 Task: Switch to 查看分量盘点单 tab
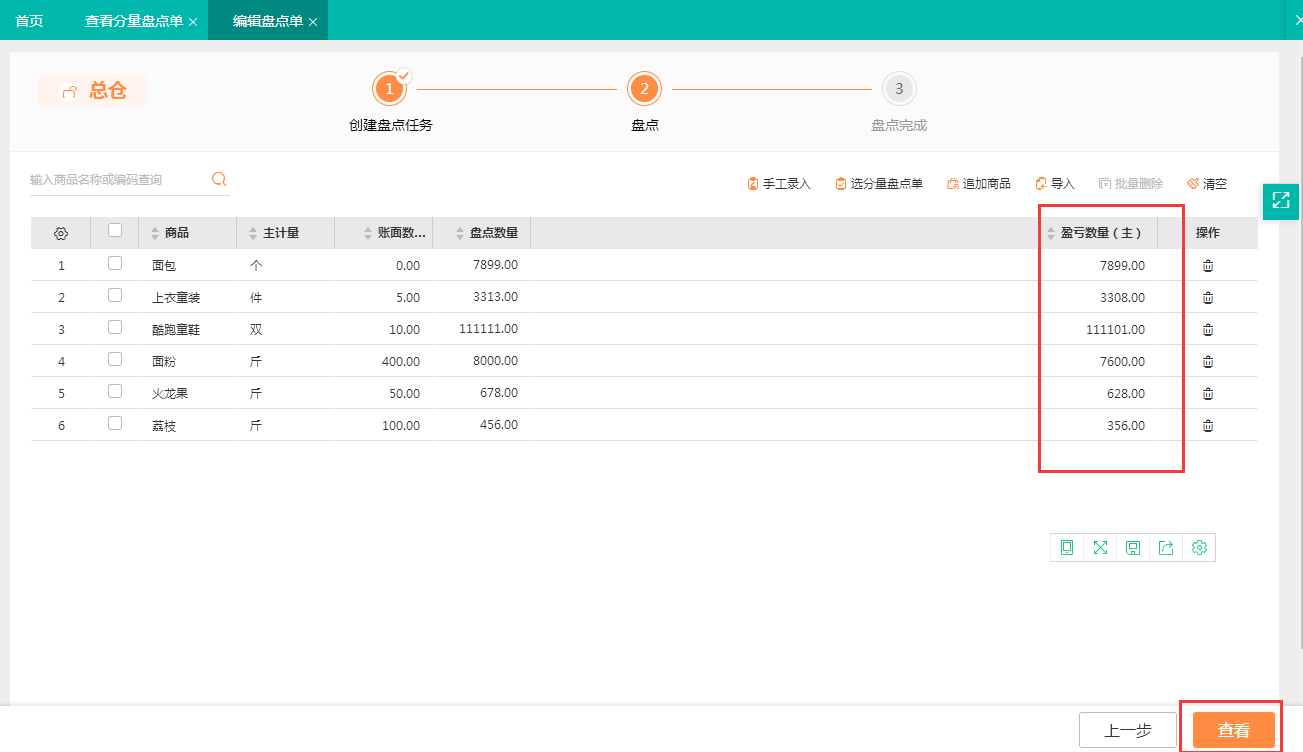(x=133, y=21)
